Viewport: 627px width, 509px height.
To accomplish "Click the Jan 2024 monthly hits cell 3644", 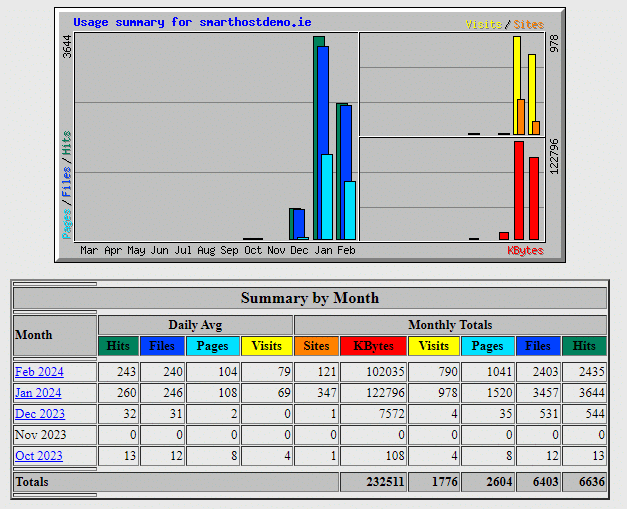I will point(584,393).
